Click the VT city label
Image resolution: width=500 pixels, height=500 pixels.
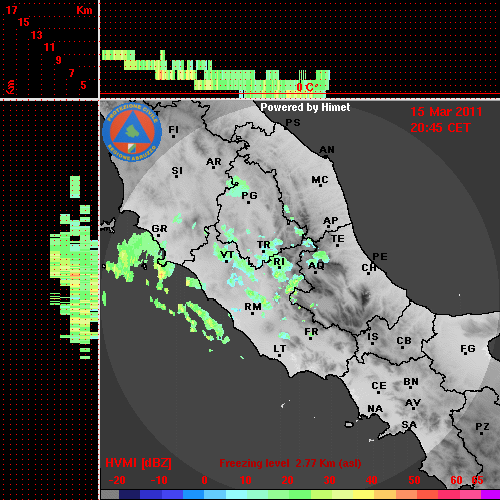pyautogui.click(x=227, y=255)
